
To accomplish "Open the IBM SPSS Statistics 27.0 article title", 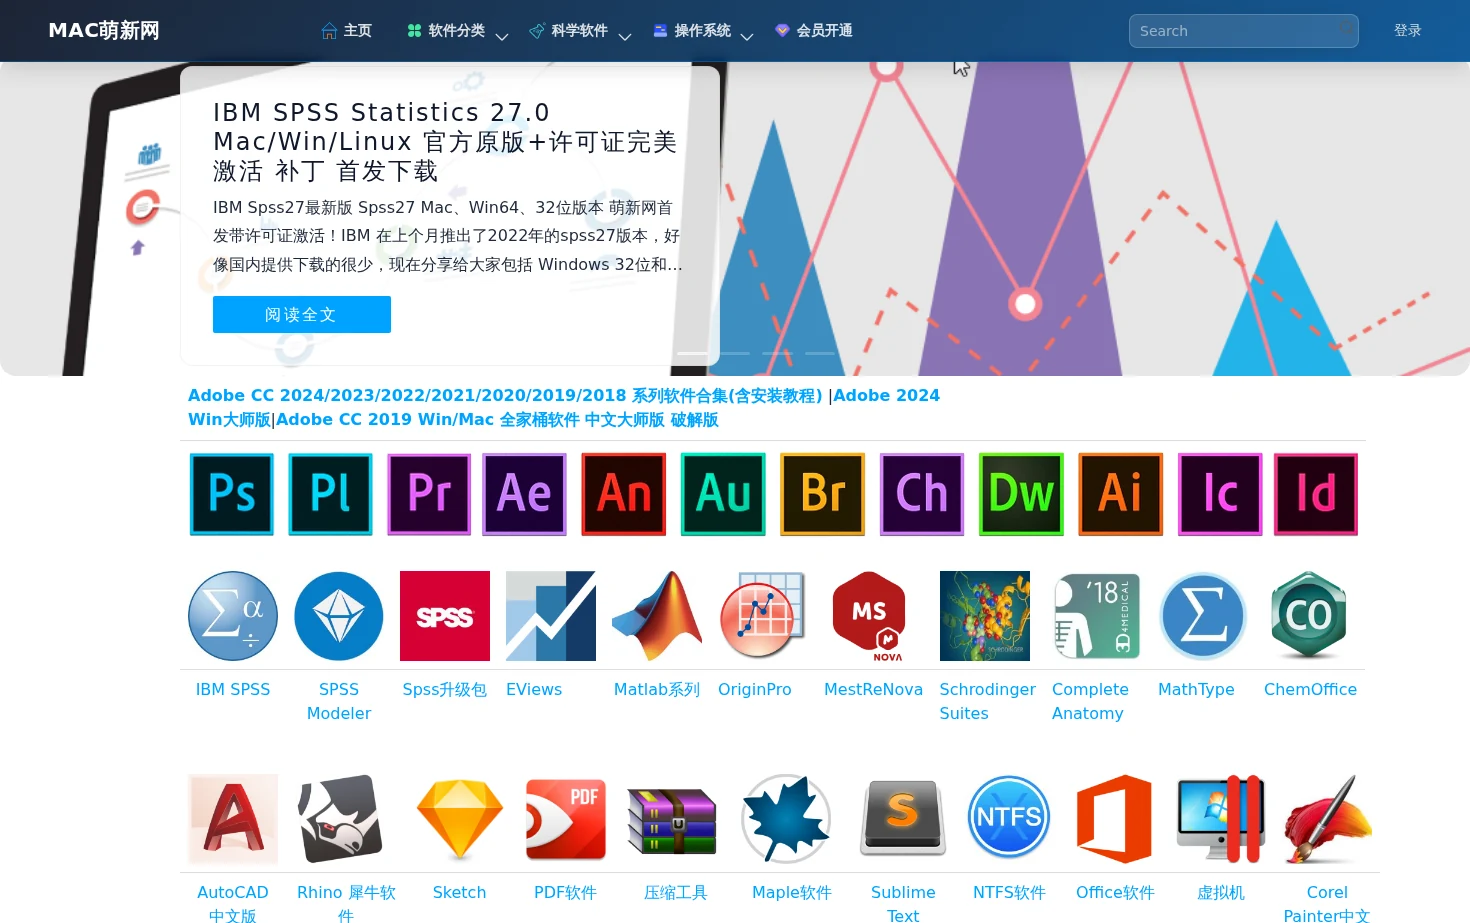I will point(446,141).
